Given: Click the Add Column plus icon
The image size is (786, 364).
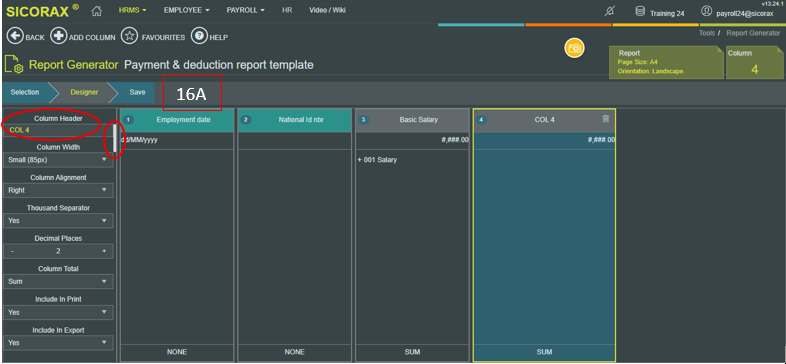Looking at the screenshot, I should (x=59, y=37).
